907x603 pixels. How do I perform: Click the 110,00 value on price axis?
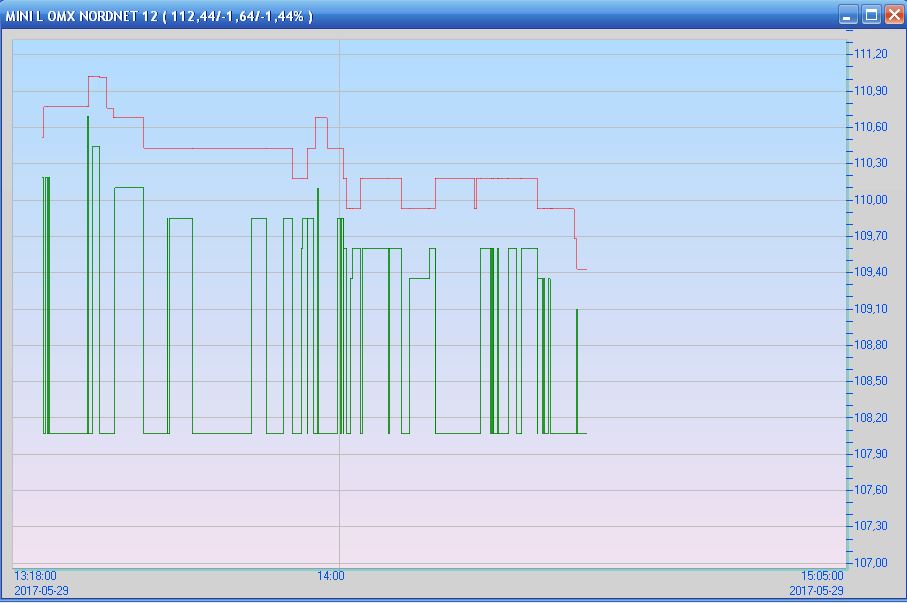871,200
